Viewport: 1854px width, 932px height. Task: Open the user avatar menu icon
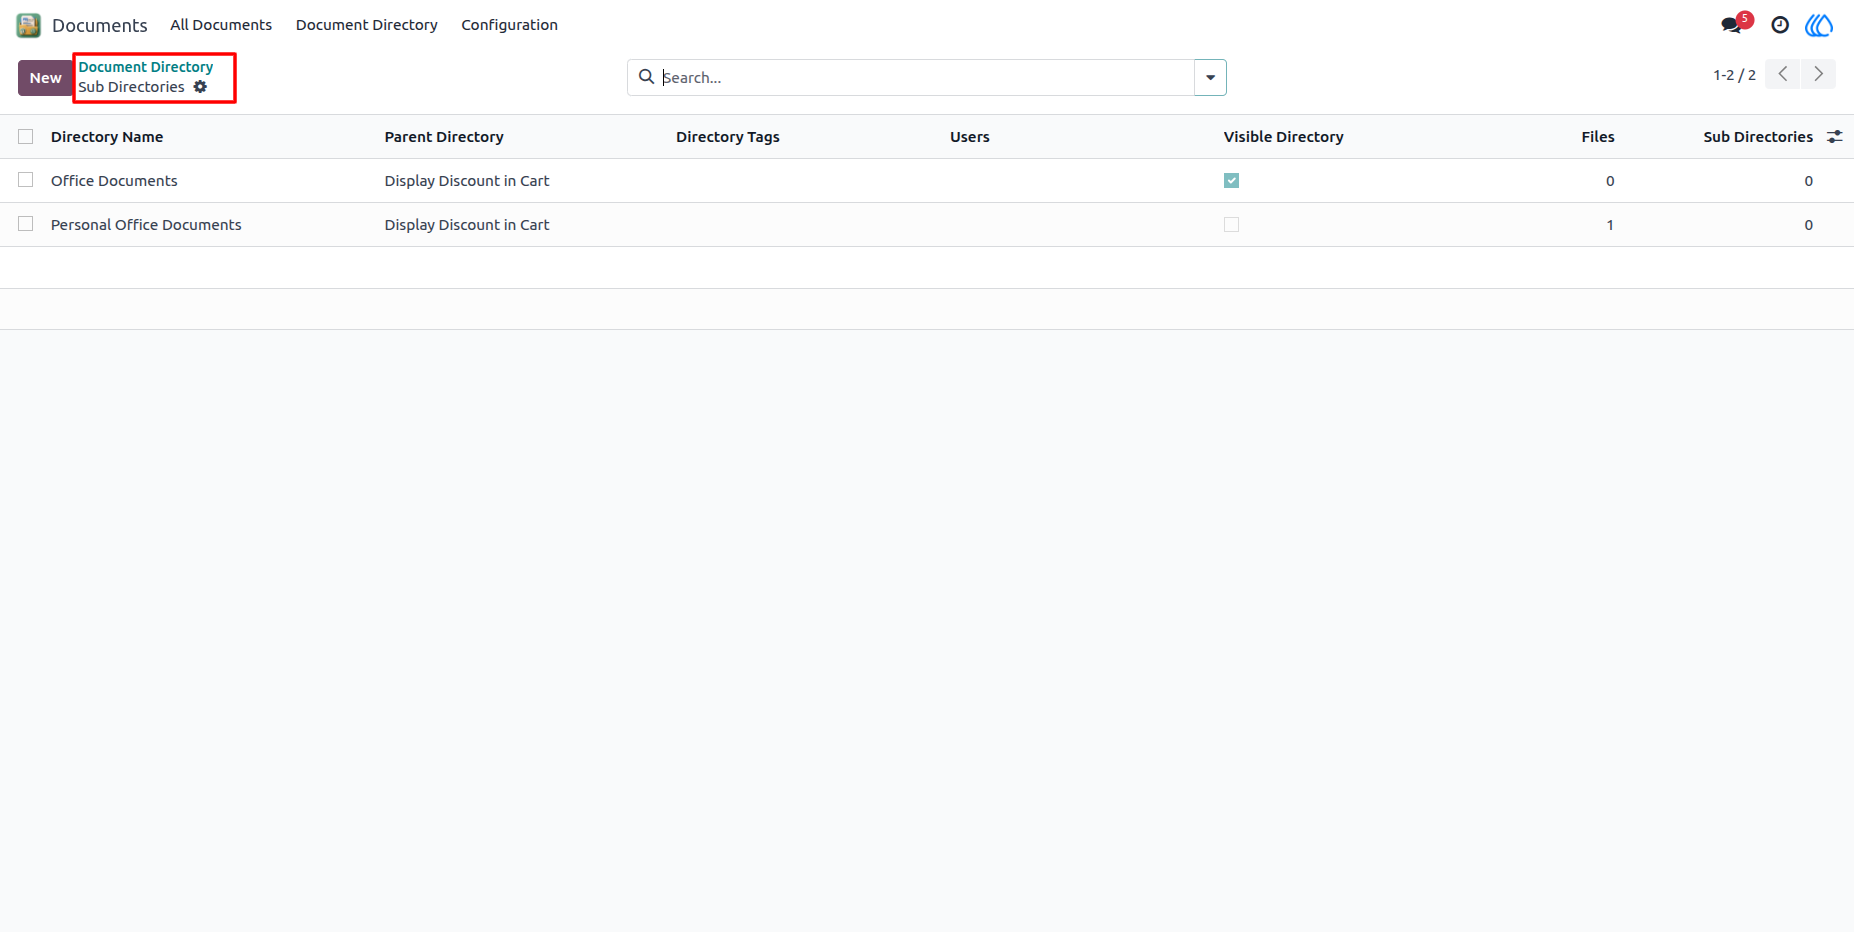point(1819,25)
